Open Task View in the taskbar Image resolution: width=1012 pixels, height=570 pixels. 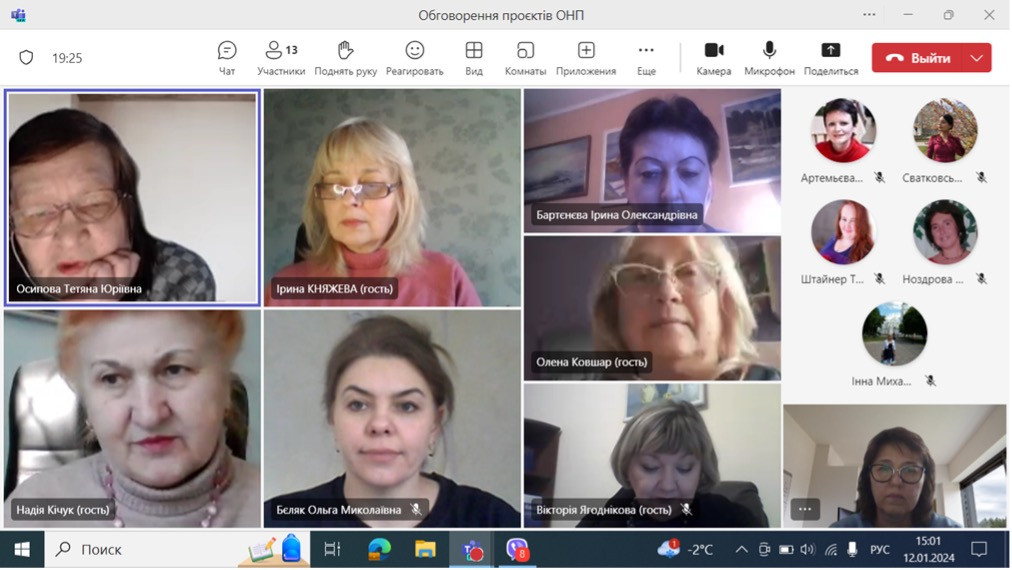click(332, 549)
